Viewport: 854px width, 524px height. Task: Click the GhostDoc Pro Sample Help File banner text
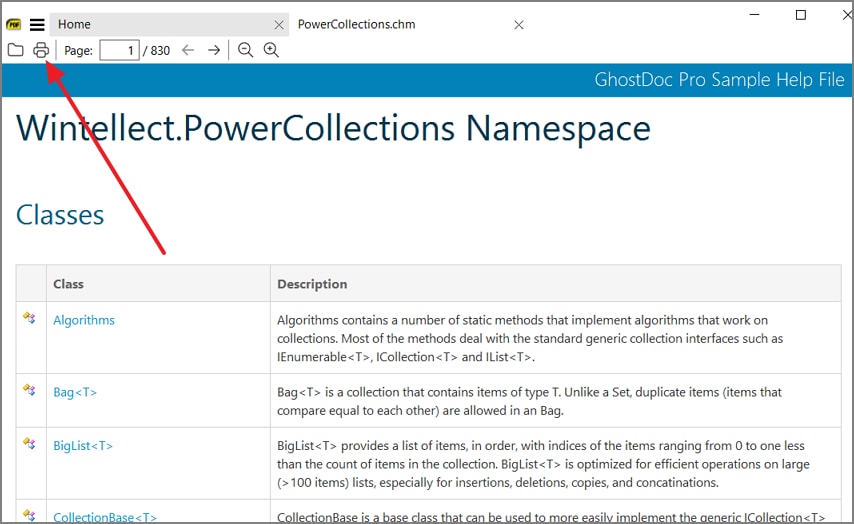click(719, 80)
